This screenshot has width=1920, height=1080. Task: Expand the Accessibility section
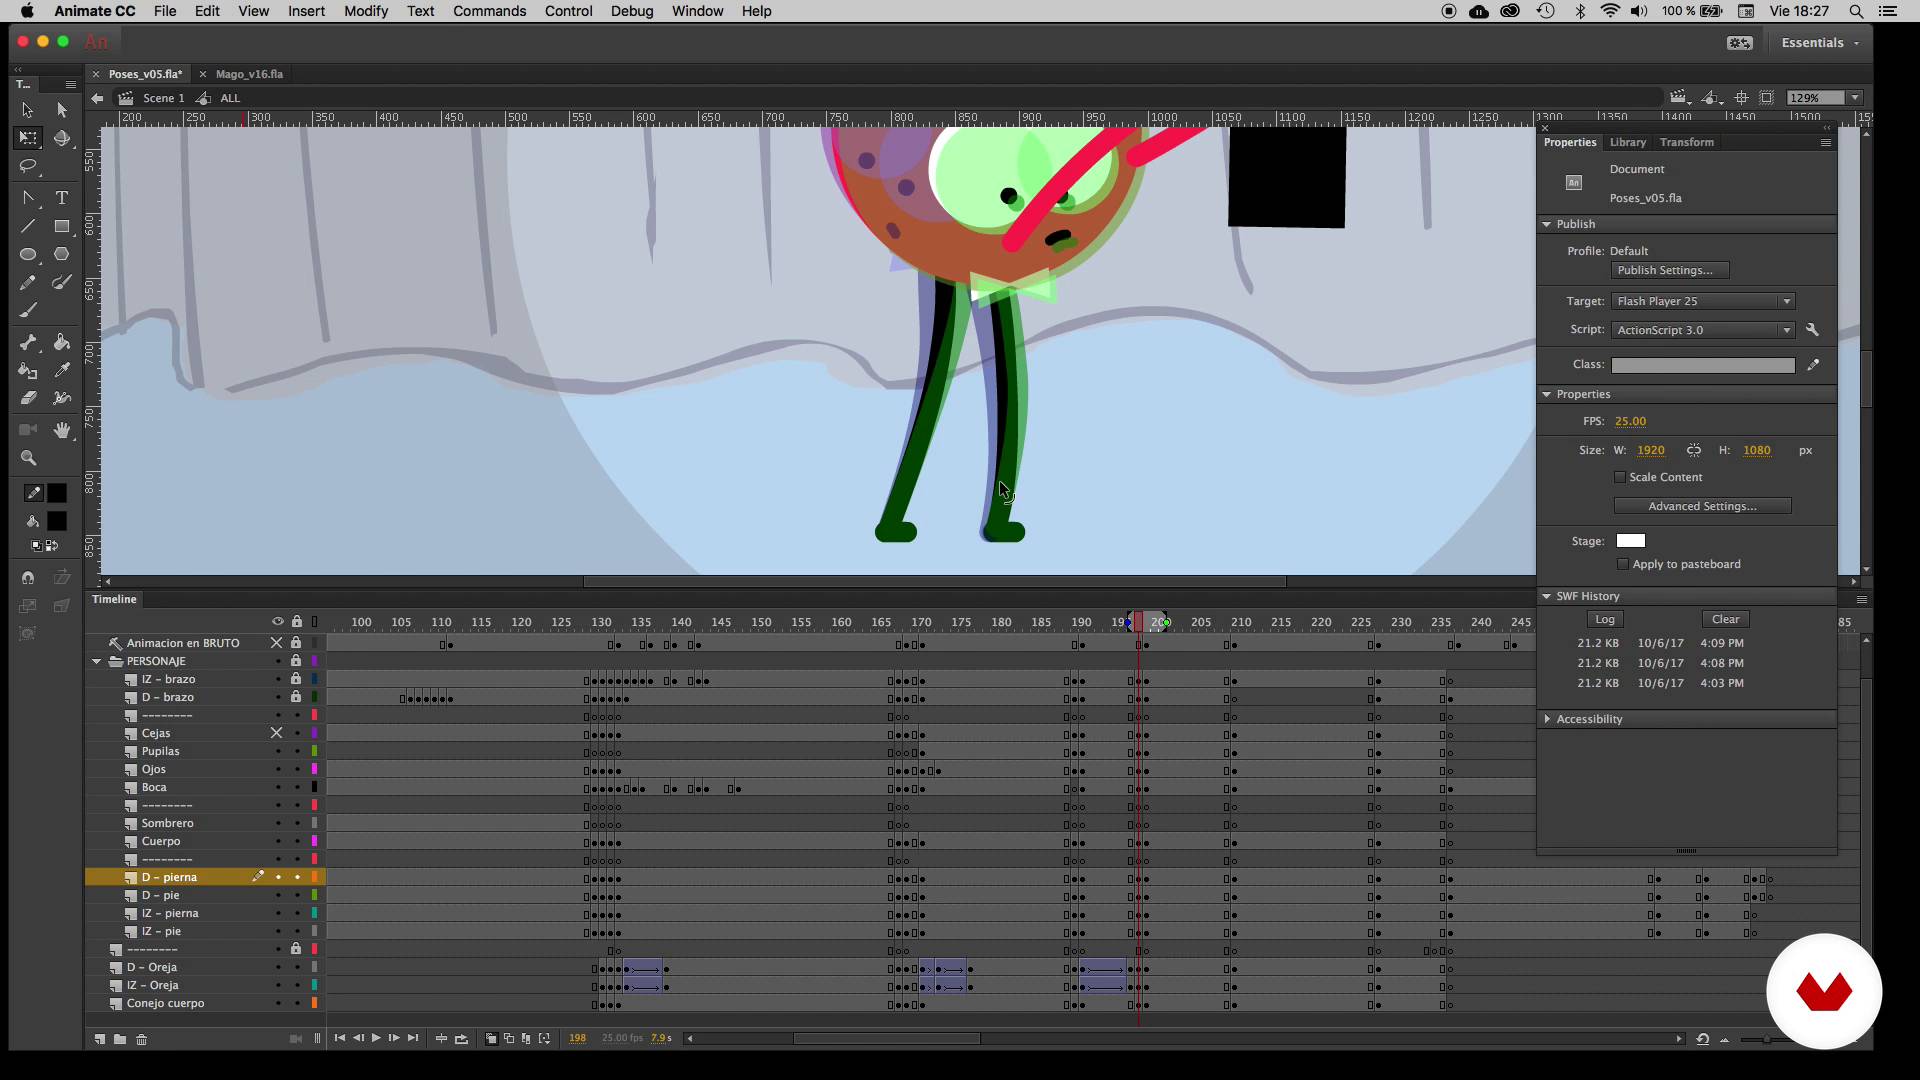click(x=1547, y=720)
